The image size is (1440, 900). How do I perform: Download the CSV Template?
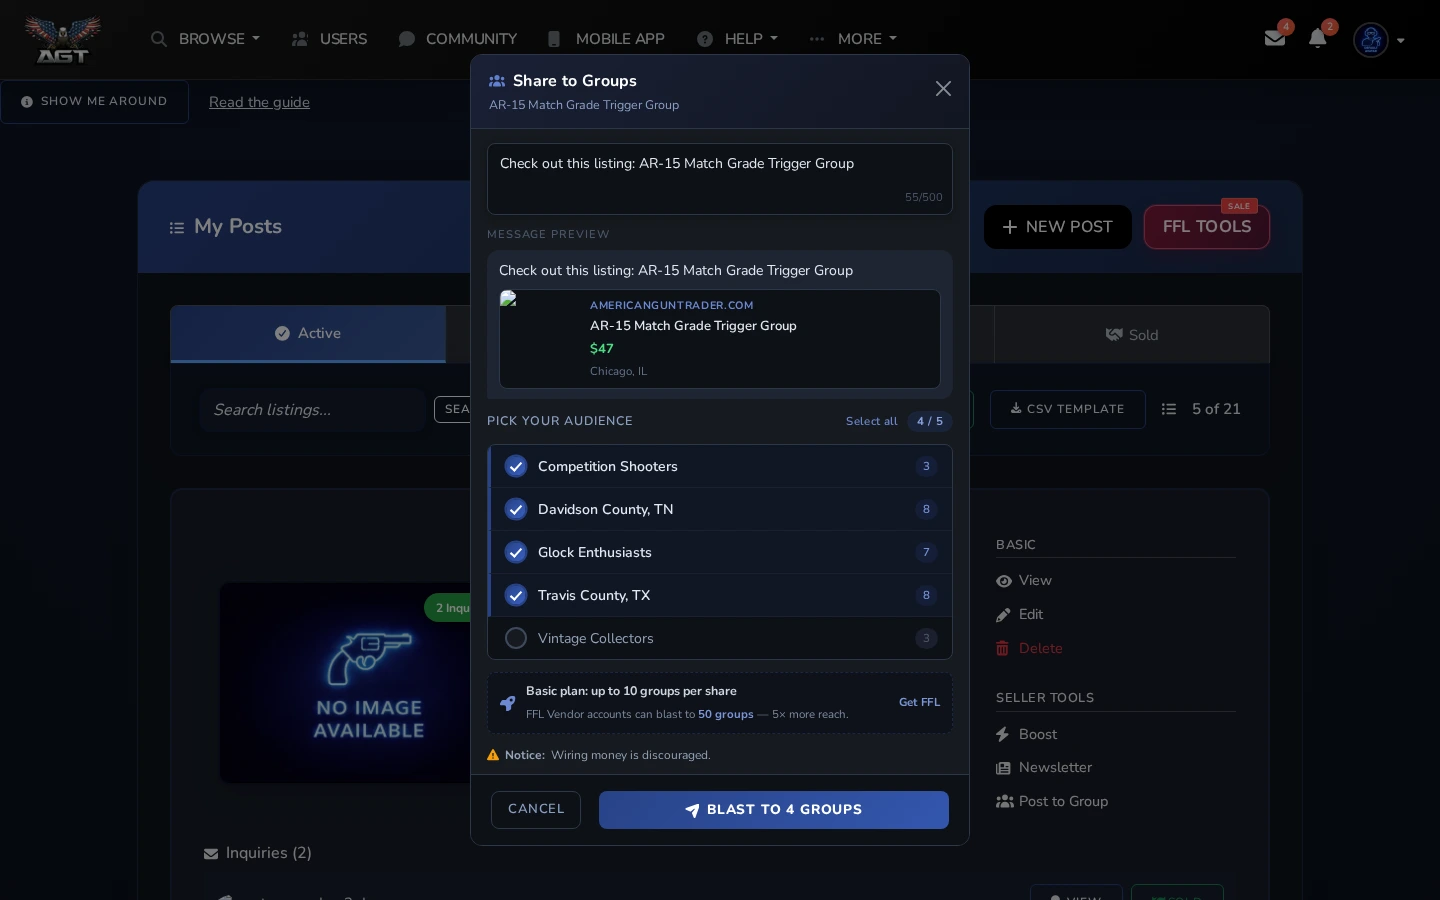pyautogui.click(x=1068, y=409)
